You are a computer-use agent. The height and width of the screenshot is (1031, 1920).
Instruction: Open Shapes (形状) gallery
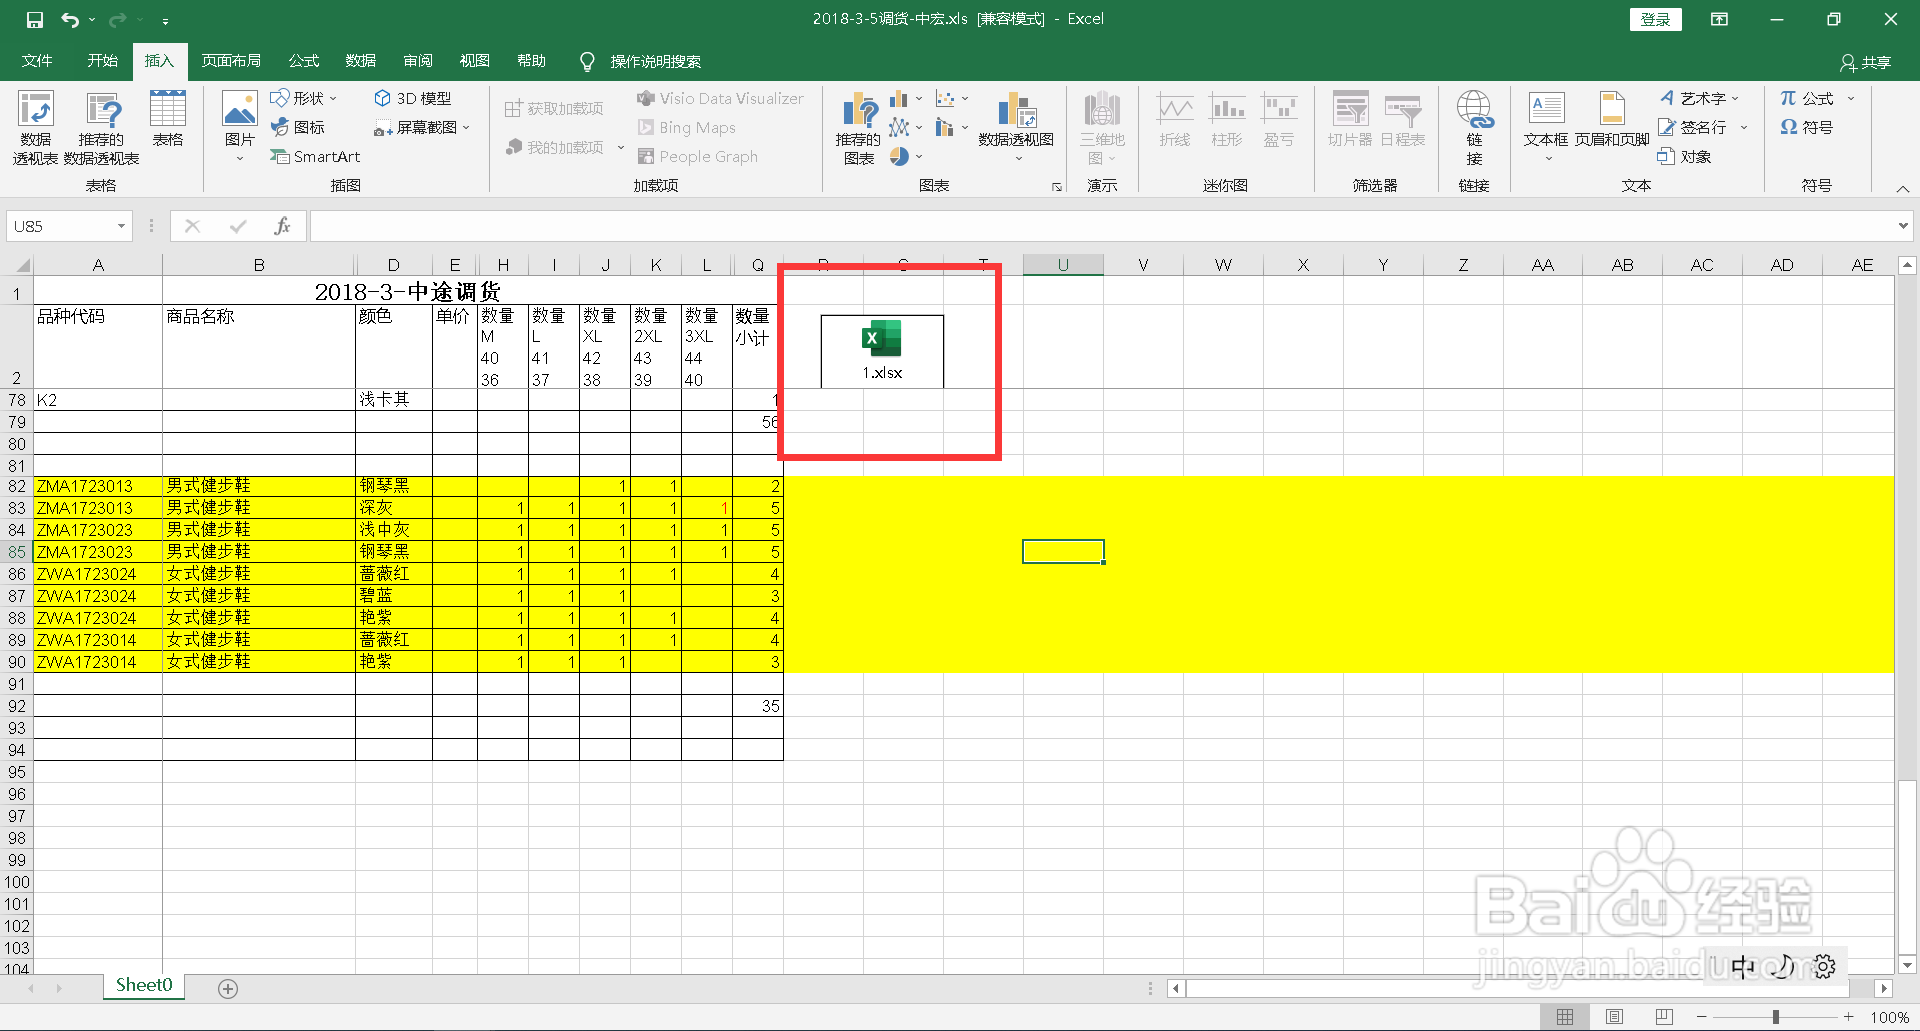coord(303,98)
